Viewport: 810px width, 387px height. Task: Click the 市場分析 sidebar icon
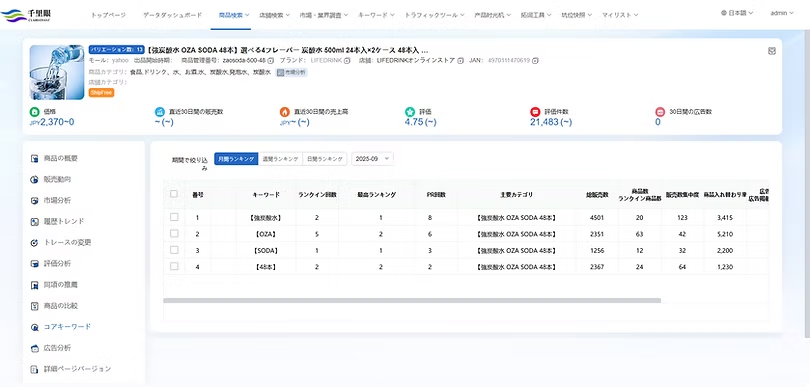[x=35, y=200]
